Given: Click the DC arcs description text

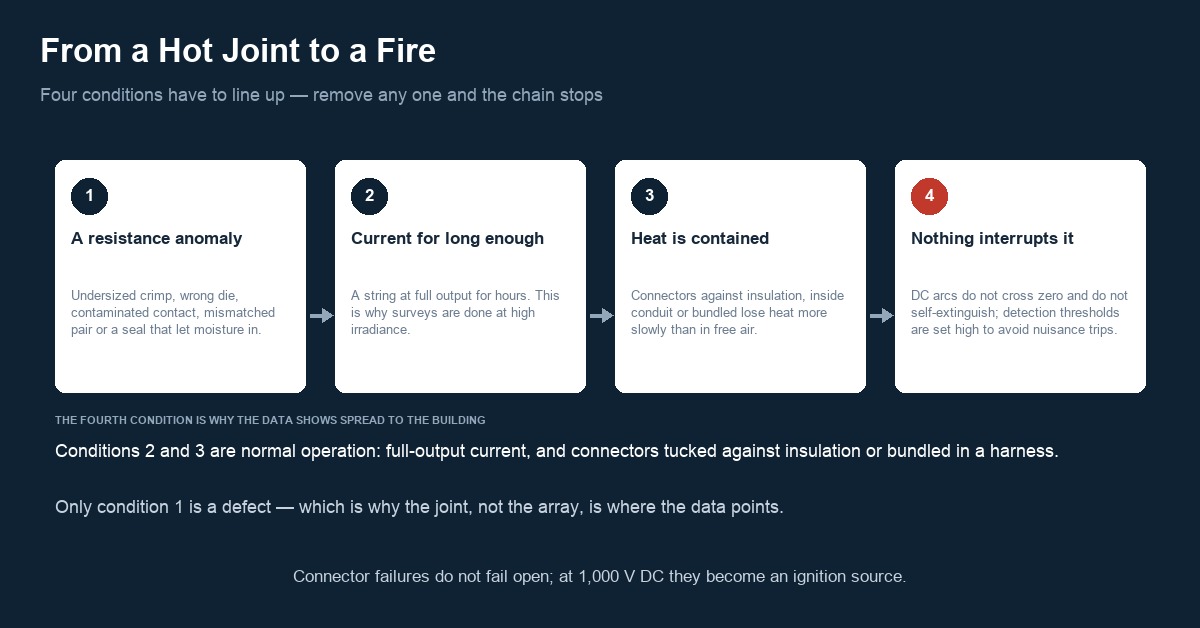Looking at the screenshot, I should [x=1019, y=312].
